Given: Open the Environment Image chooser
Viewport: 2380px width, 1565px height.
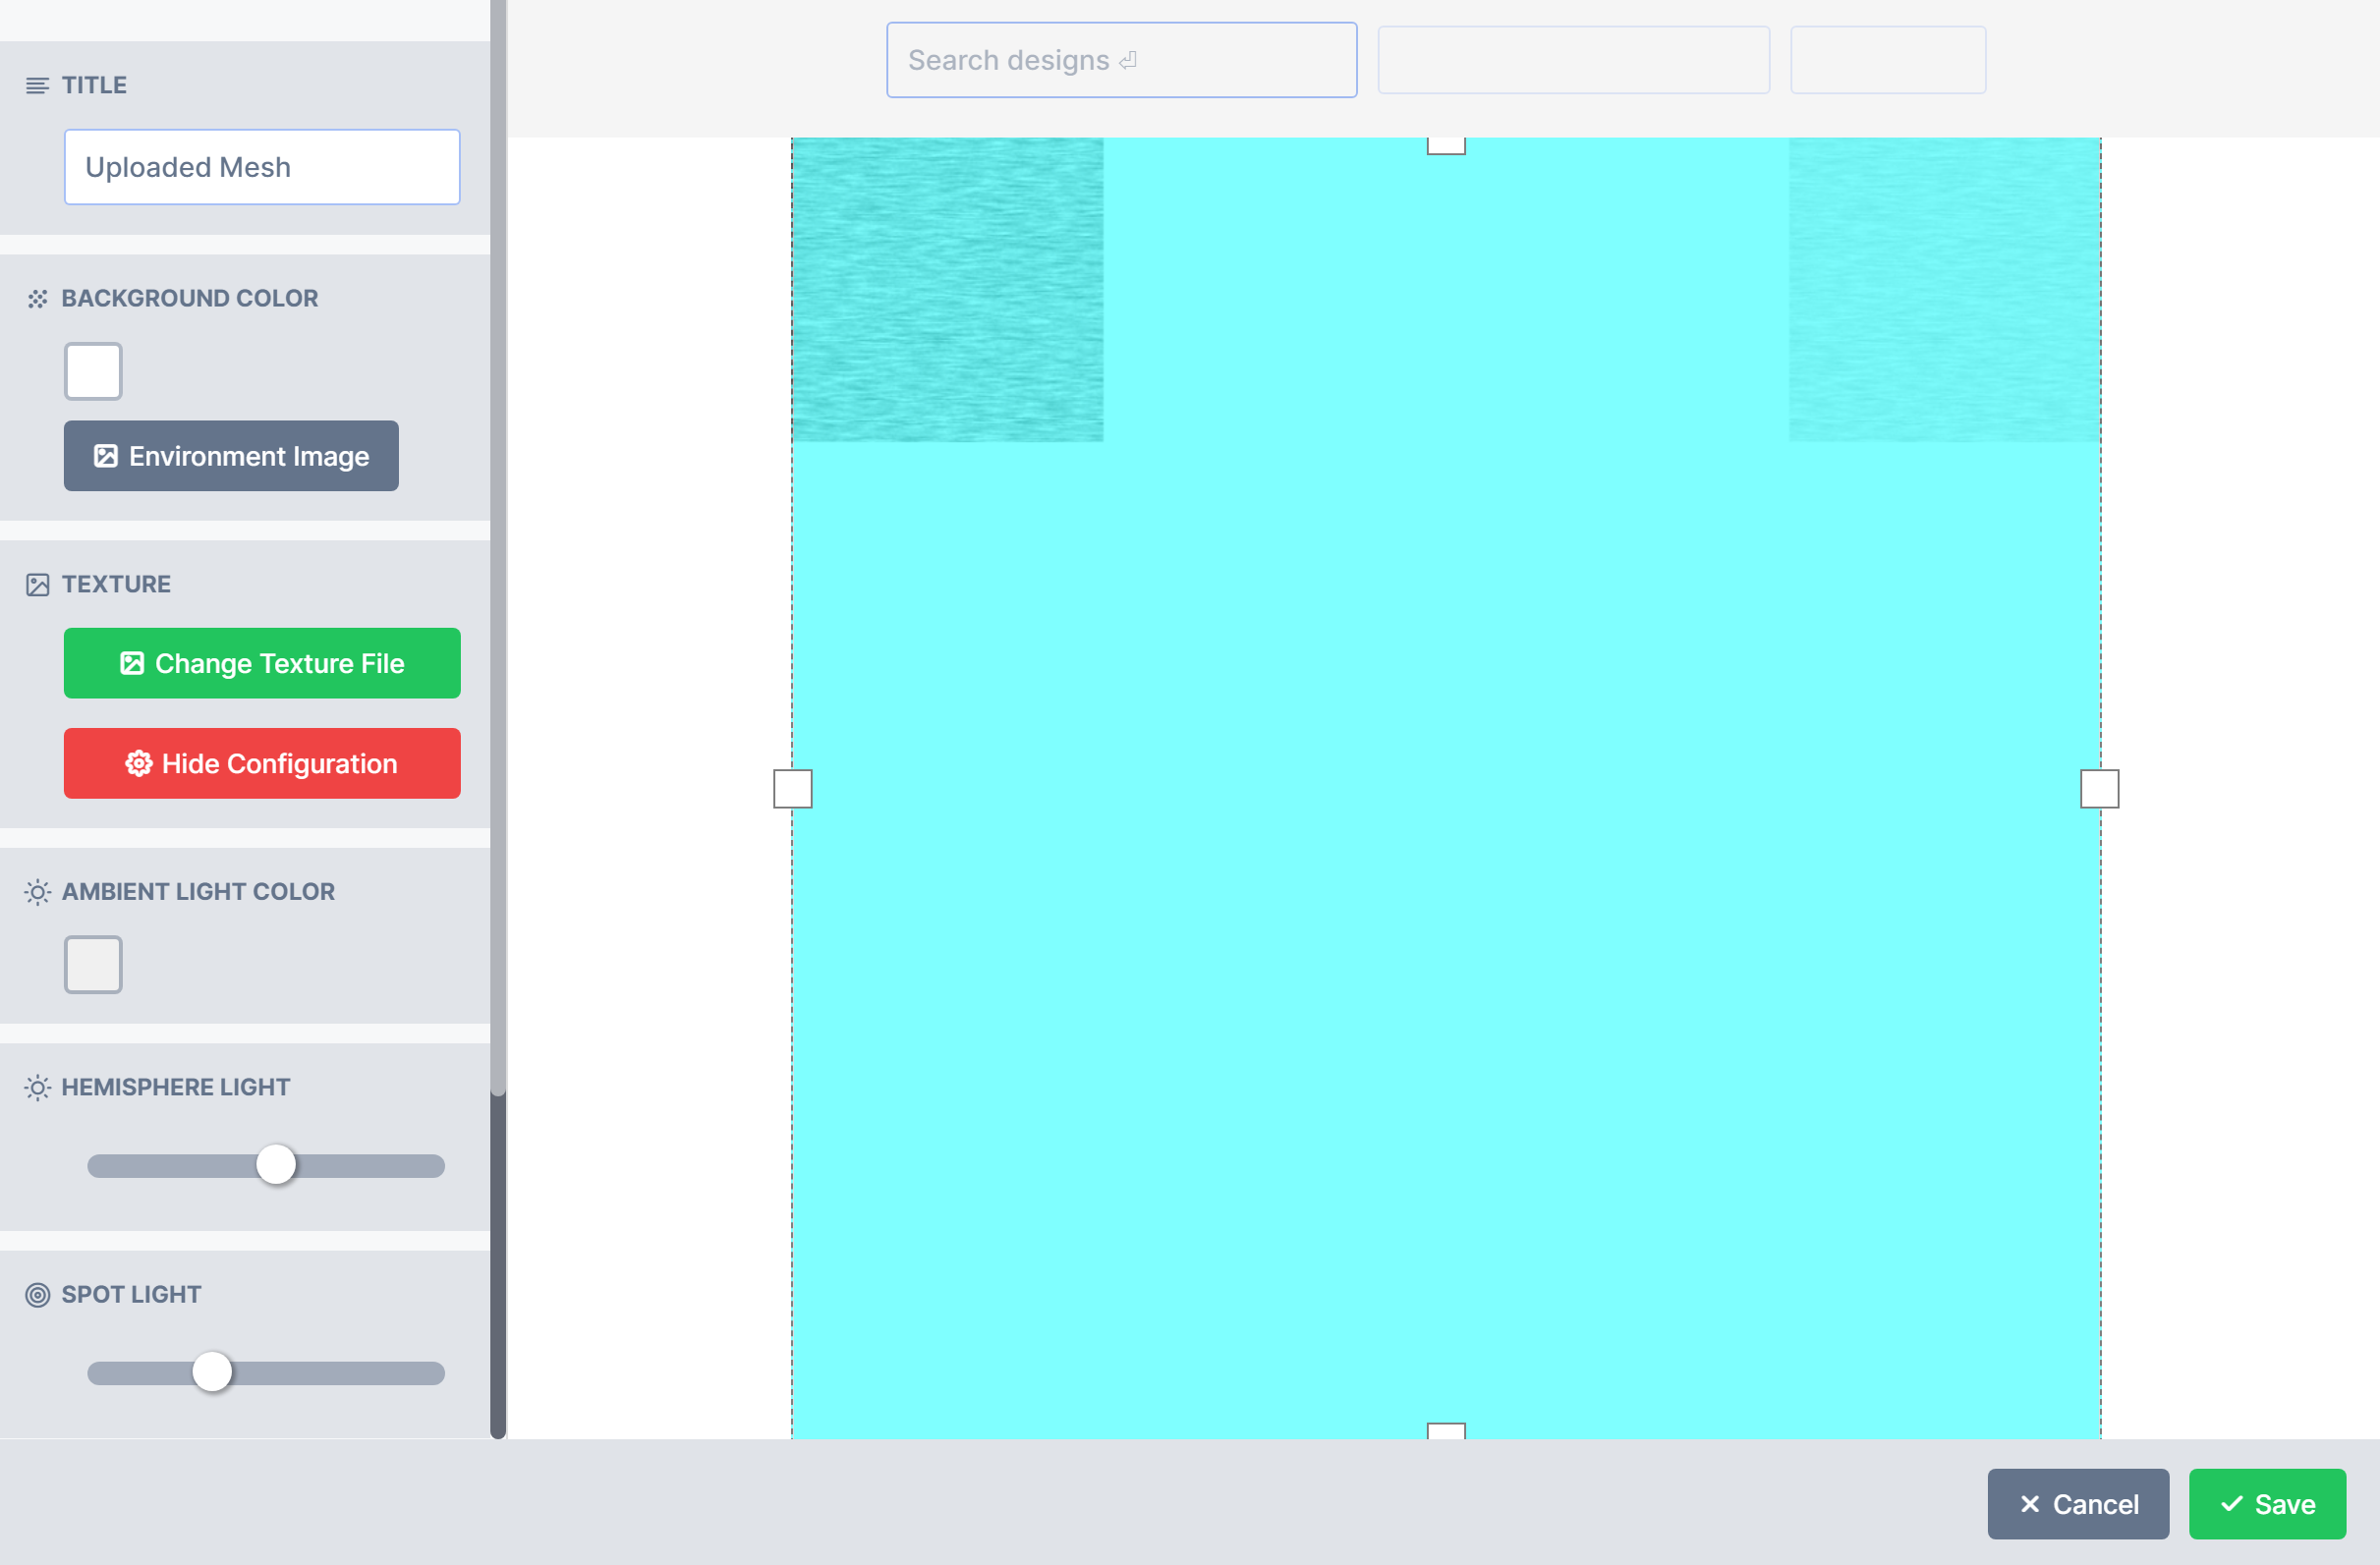Looking at the screenshot, I should 231,456.
